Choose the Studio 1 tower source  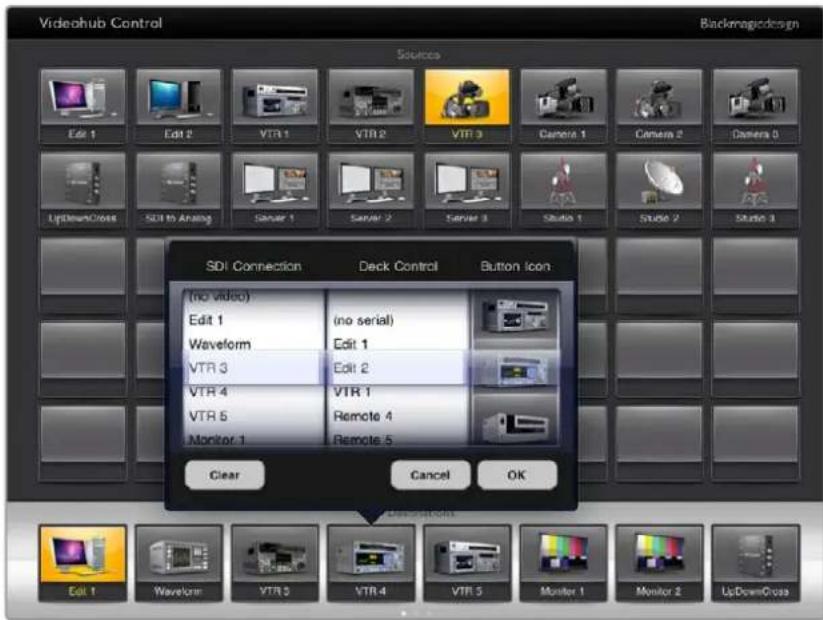[x=563, y=190]
